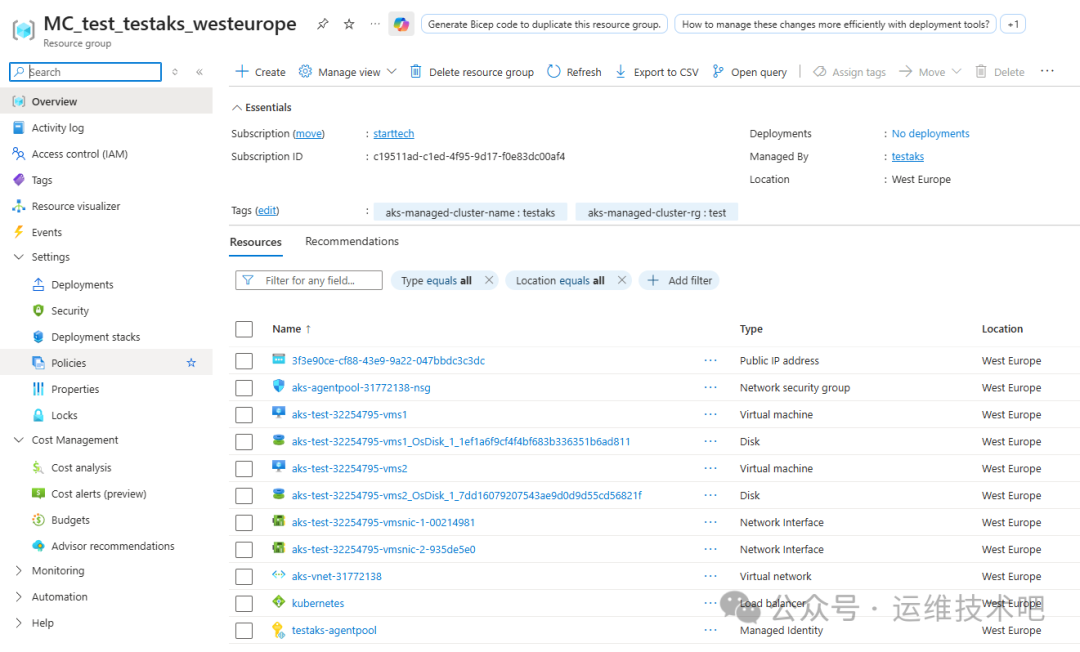Select Export to CSV

coord(655,71)
